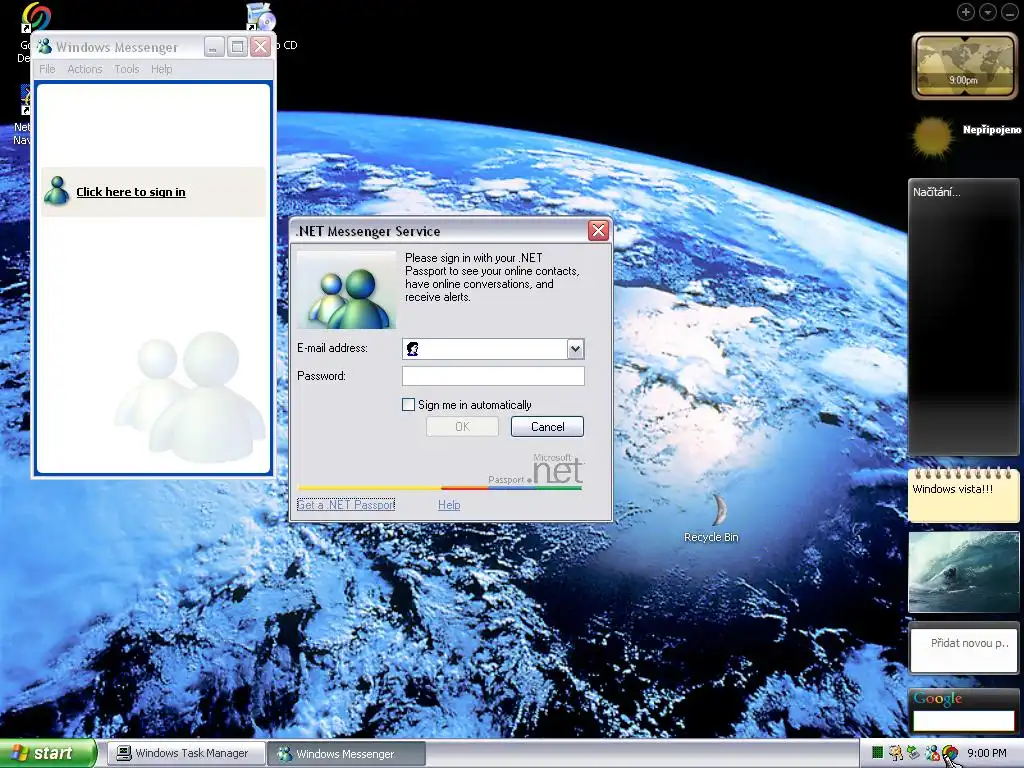Click the sidebar minimize icon at top right
The height and width of the screenshot is (768, 1024).
coord(1010,12)
